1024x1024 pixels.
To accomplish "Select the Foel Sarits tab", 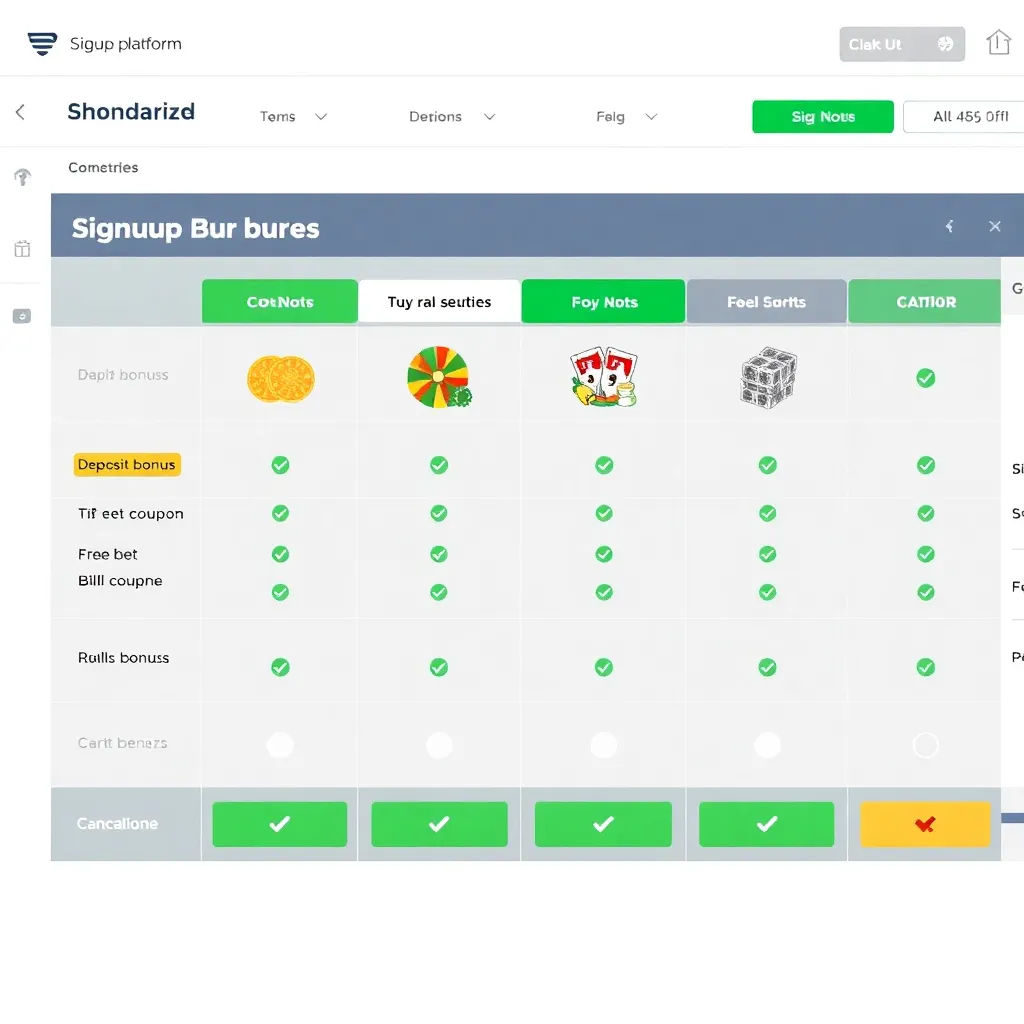I will click(x=766, y=302).
